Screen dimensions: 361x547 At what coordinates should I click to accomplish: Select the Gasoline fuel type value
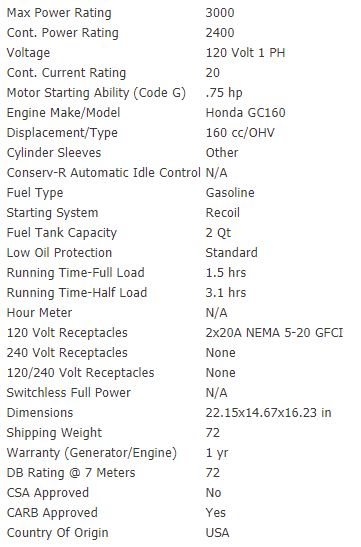pyautogui.click(x=230, y=193)
